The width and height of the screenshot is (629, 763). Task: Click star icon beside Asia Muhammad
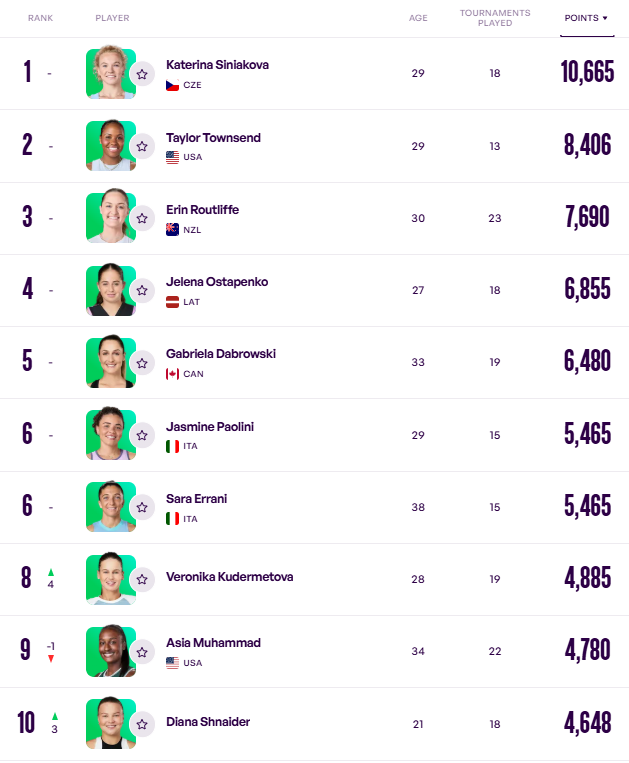point(142,651)
